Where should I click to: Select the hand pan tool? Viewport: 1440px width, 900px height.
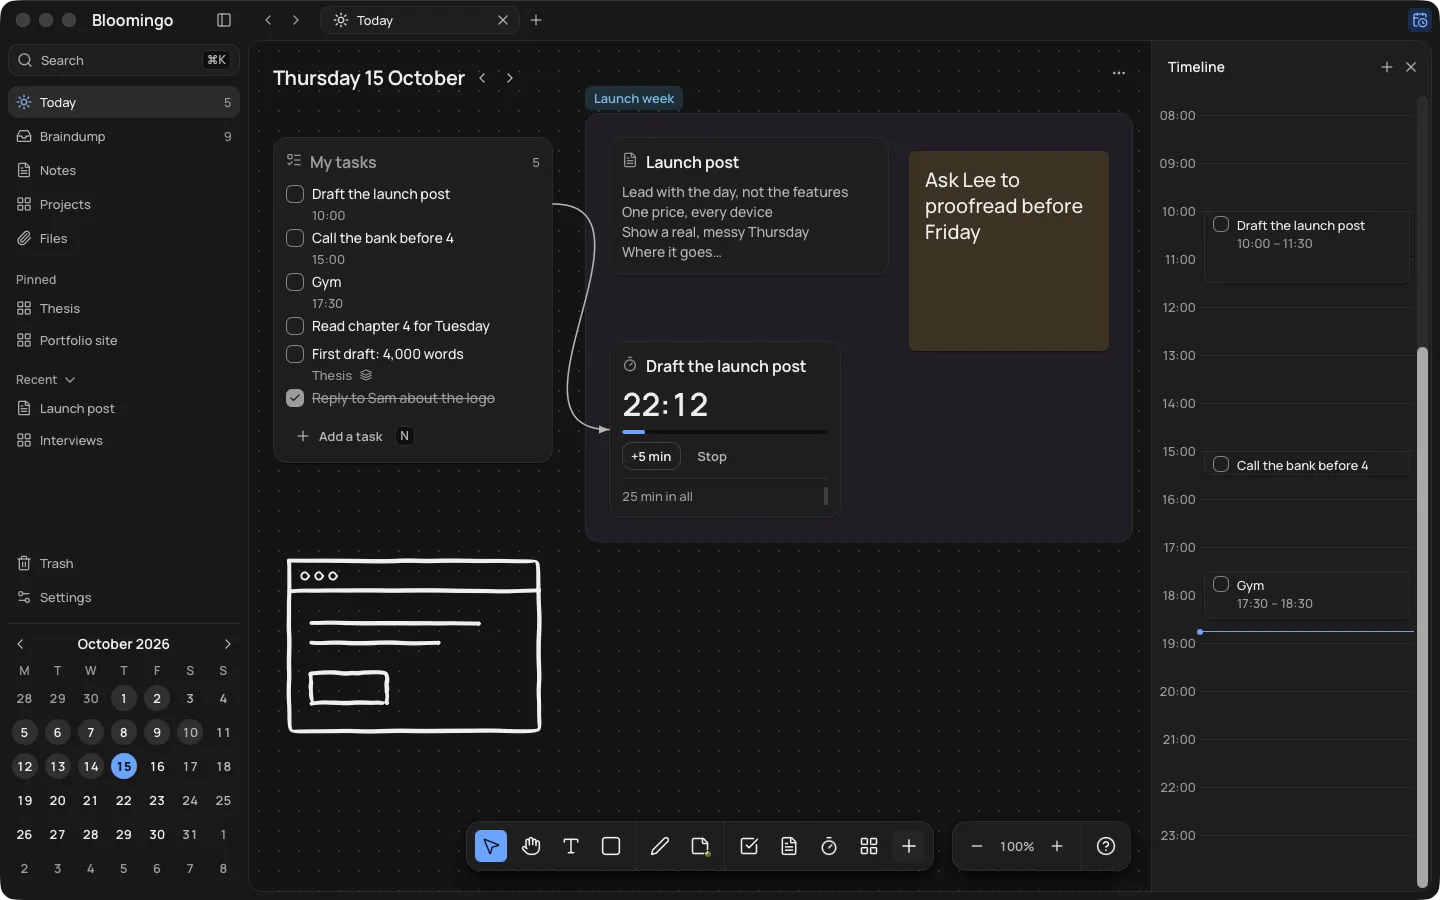tap(531, 846)
